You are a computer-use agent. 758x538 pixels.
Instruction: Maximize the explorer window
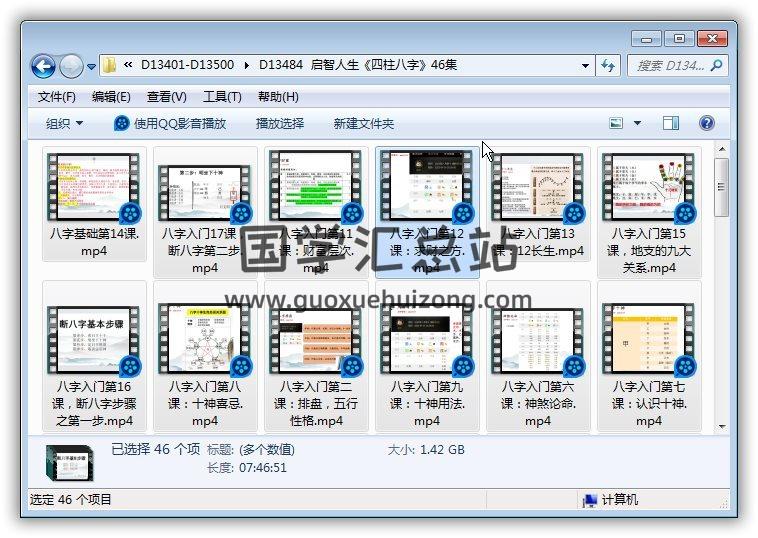pos(679,39)
